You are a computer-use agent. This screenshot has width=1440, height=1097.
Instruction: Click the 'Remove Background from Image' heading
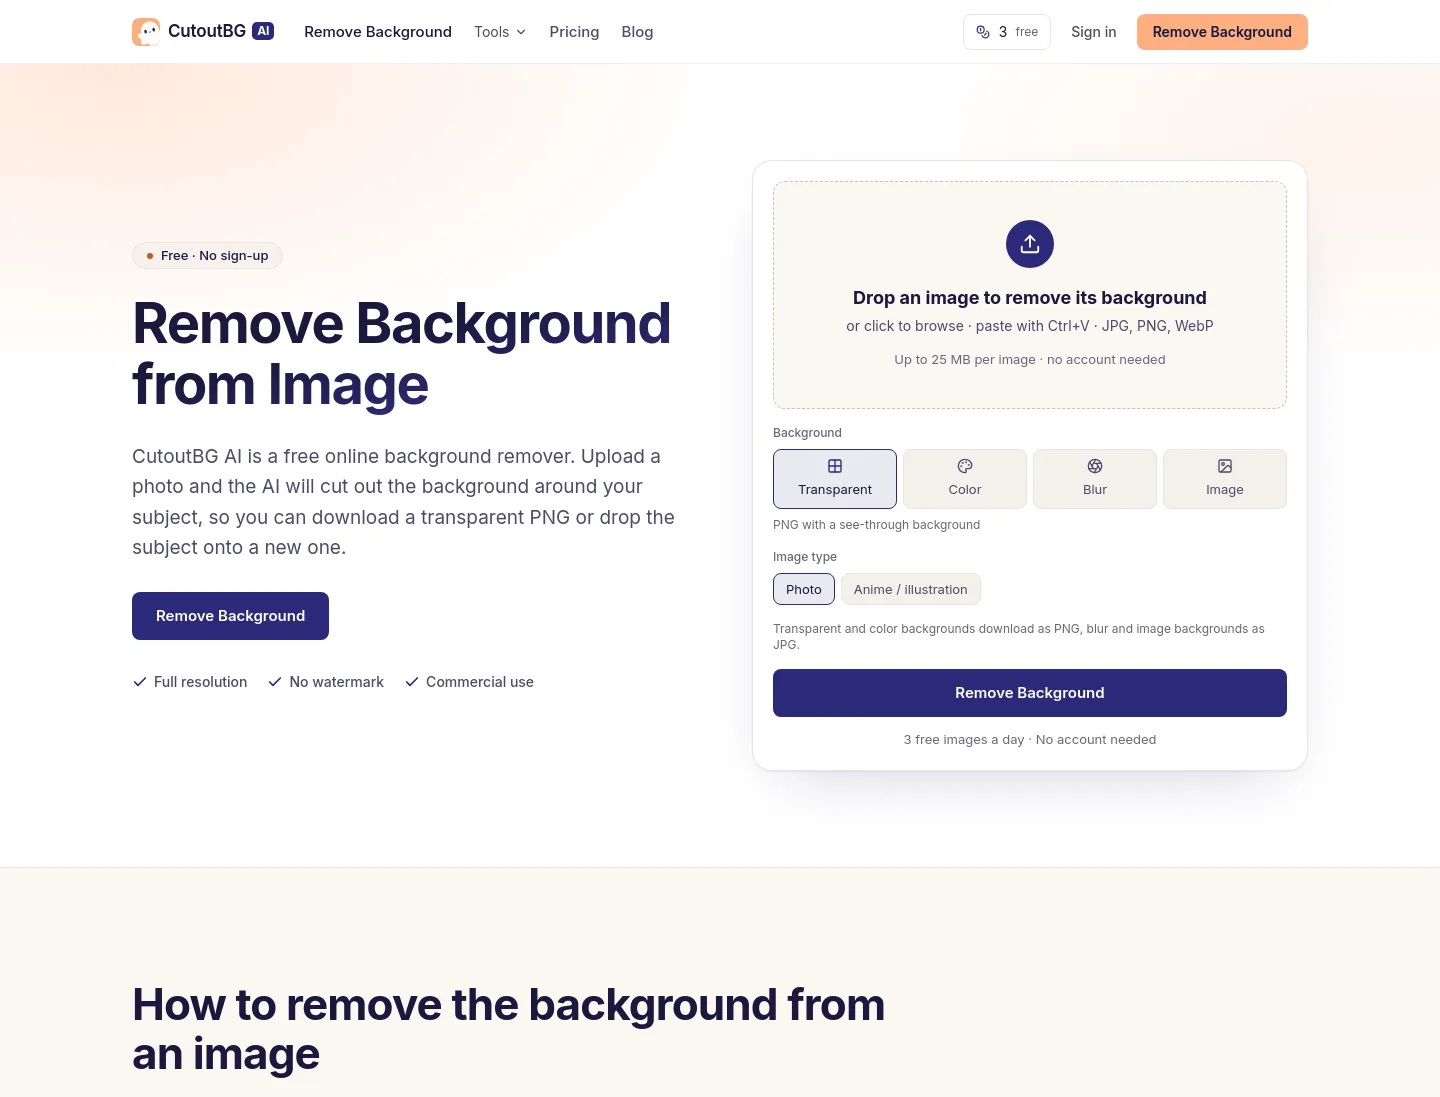pos(401,354)
